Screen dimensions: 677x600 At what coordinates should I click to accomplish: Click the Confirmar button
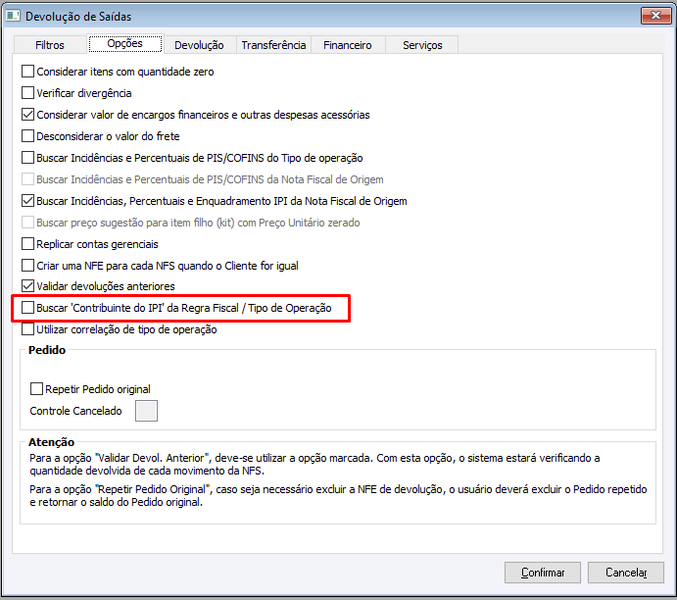tap(542, 572)
